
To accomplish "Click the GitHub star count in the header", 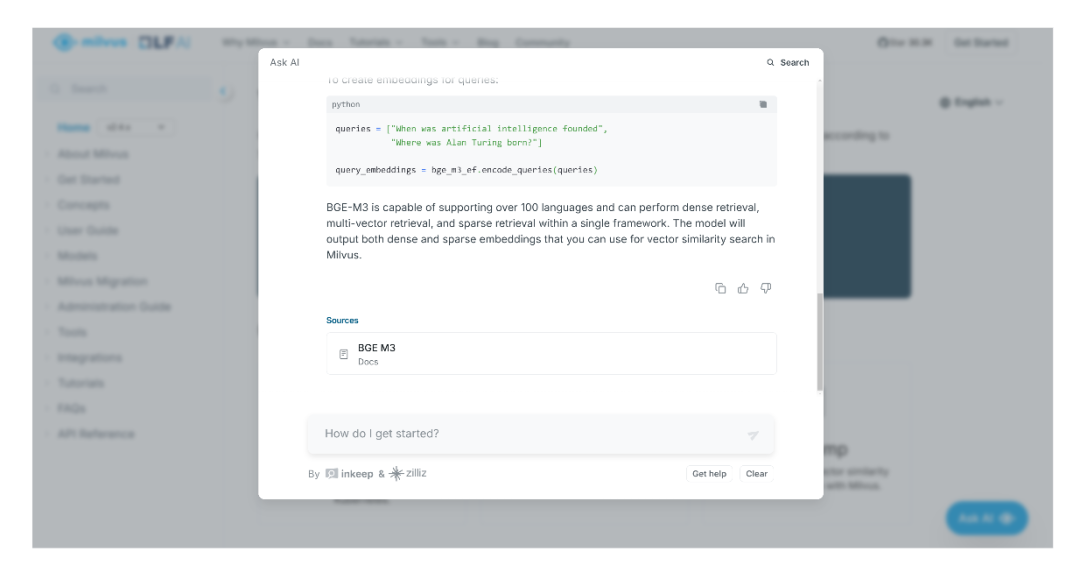I will pyautogui.click(x=904, y=43).
